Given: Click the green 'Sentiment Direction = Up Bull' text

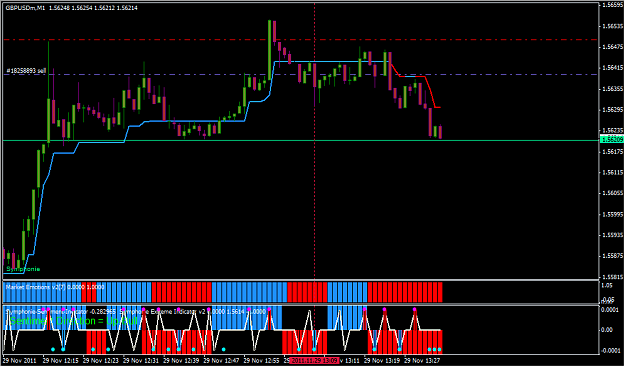Looking at the screenshot, I should click(x=73, y=321).
